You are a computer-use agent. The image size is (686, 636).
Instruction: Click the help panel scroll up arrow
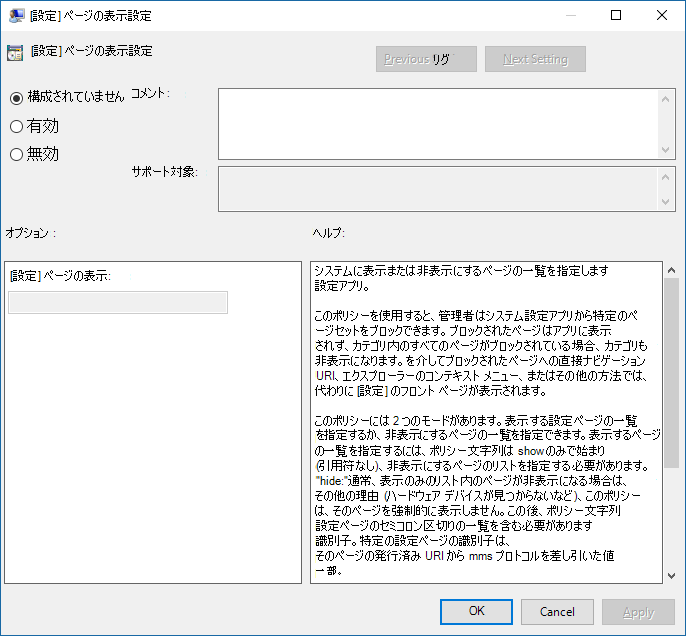tap(672, 270)
